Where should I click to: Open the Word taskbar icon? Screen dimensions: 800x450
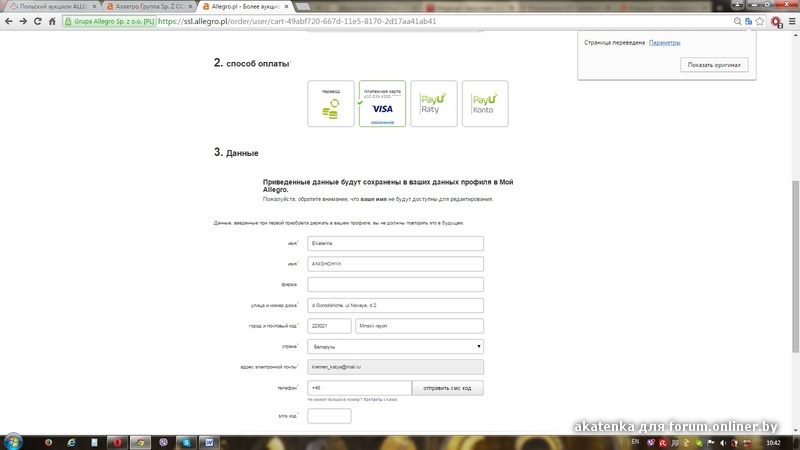(209, 442)
